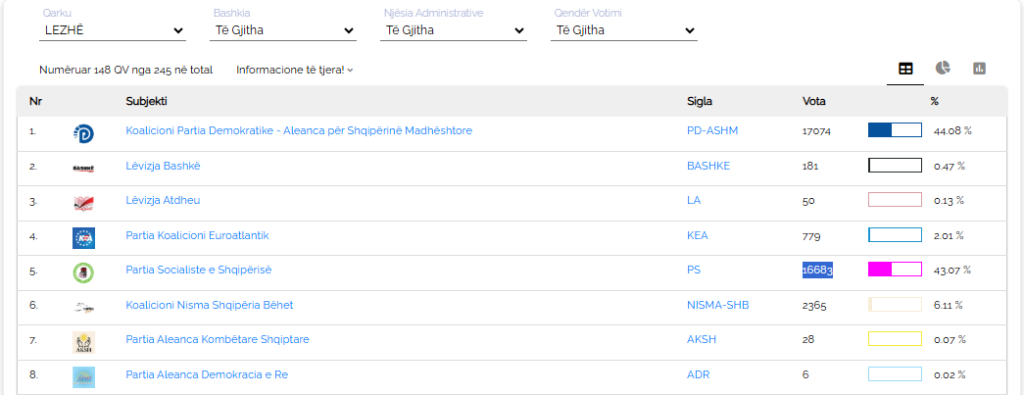Click the Lëvizja Atdheu party logo
This screenshot has width=1024, height=395.
[84, 204]
